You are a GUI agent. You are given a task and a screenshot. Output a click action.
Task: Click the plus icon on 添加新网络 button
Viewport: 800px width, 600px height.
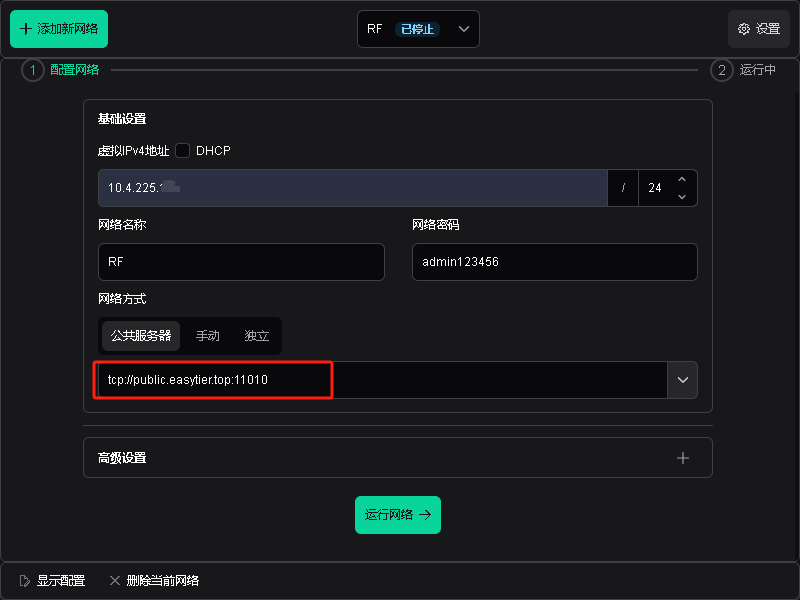click(x=24, y=29)
